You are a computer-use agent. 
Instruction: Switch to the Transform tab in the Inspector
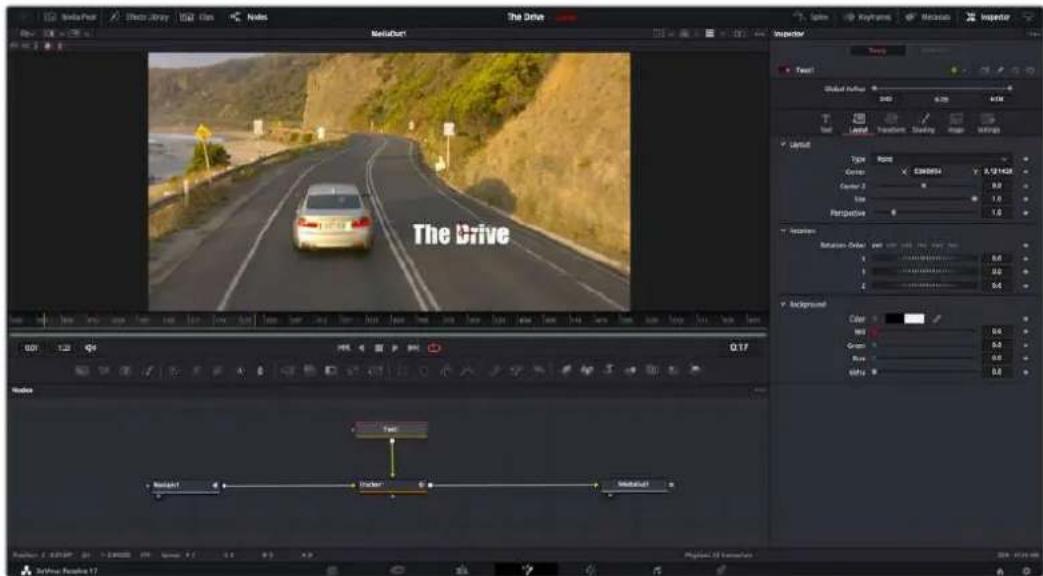click(x=891, y=122)
